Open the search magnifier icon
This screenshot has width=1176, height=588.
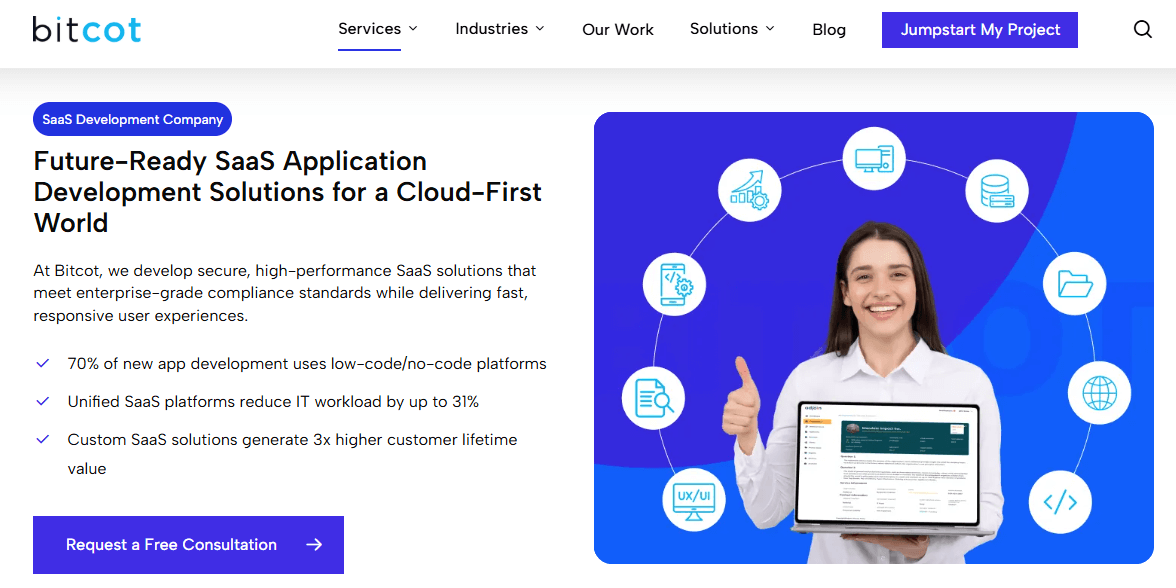pos(1142,29)
